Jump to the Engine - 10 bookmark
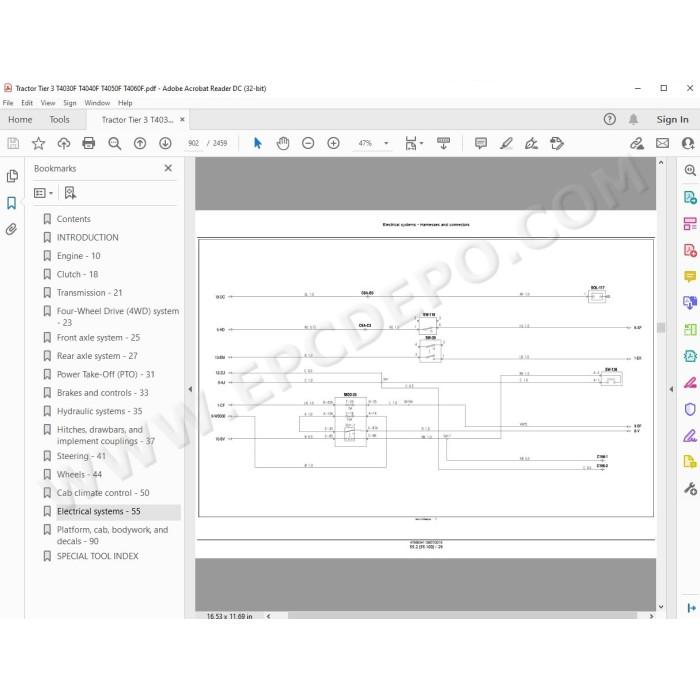 click(x=79, y=256)
